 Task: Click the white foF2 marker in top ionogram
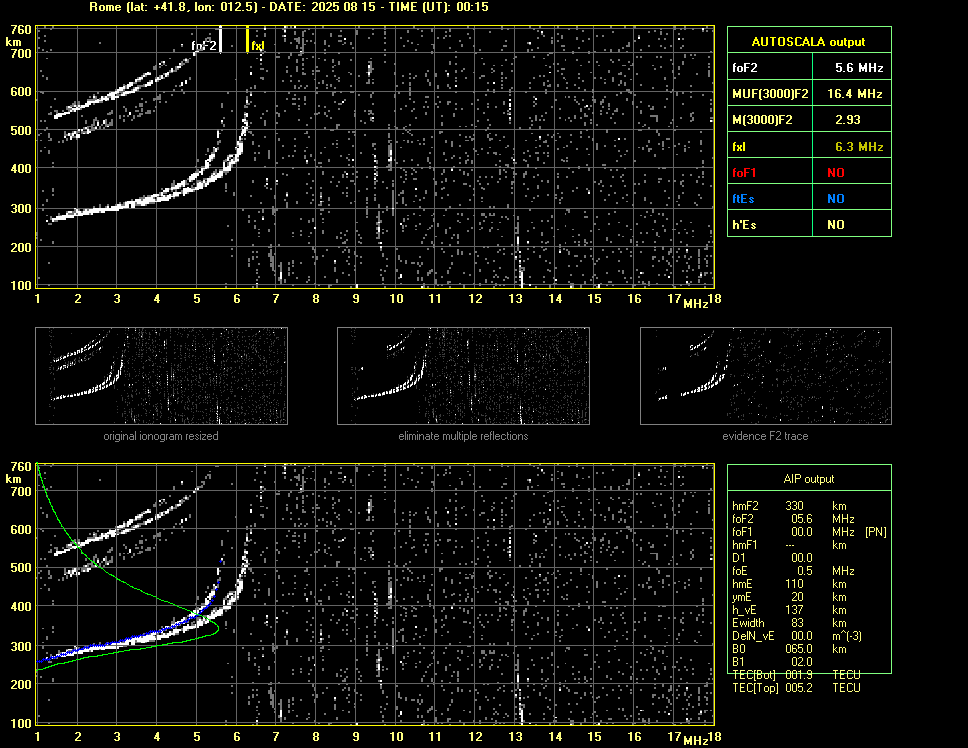pos(220,39)
